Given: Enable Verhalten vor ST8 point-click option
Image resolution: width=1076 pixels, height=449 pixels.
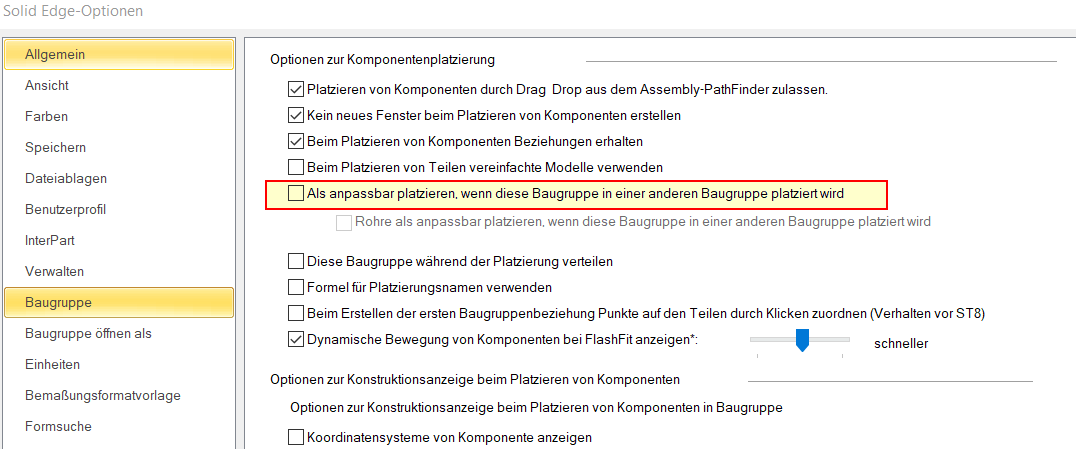Looking at the screenshot, I should coord(296,313).
